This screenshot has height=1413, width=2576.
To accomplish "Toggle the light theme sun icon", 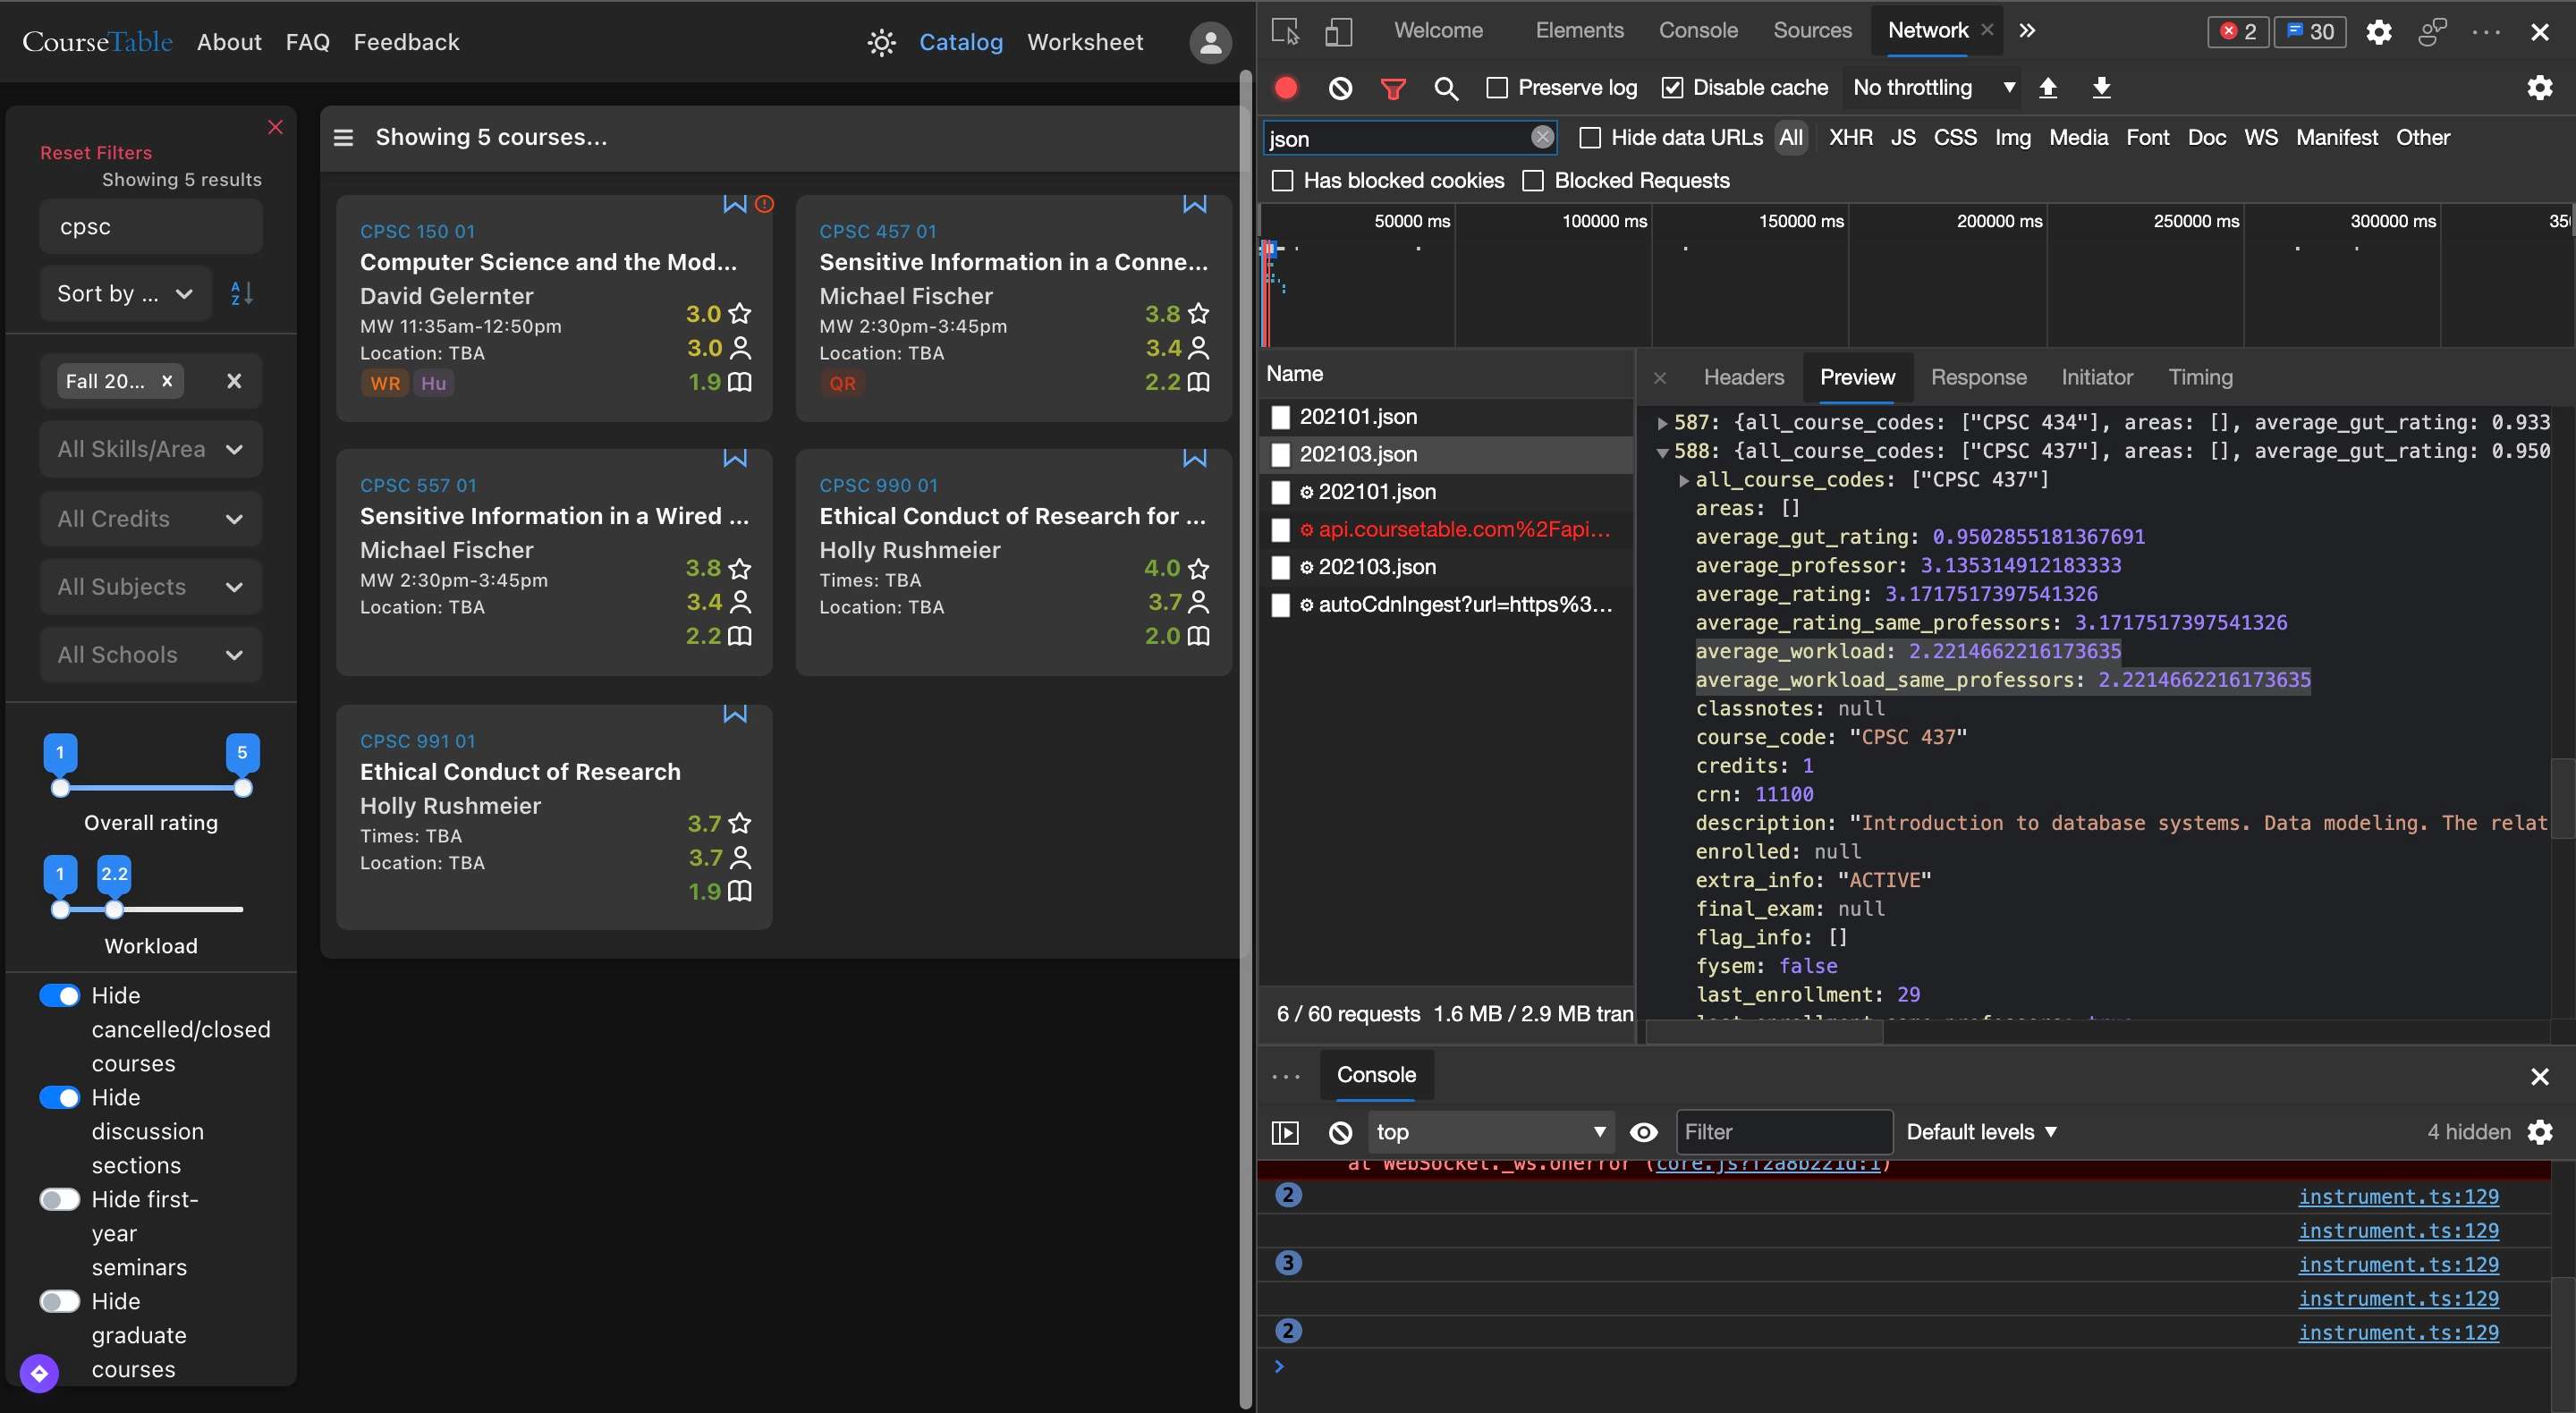I will click(881, 42).
